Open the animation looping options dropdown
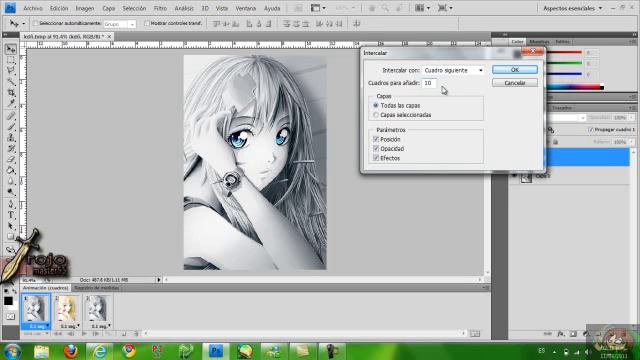The height and width of the screenshot is (360, 640). (x=36, y=334)
